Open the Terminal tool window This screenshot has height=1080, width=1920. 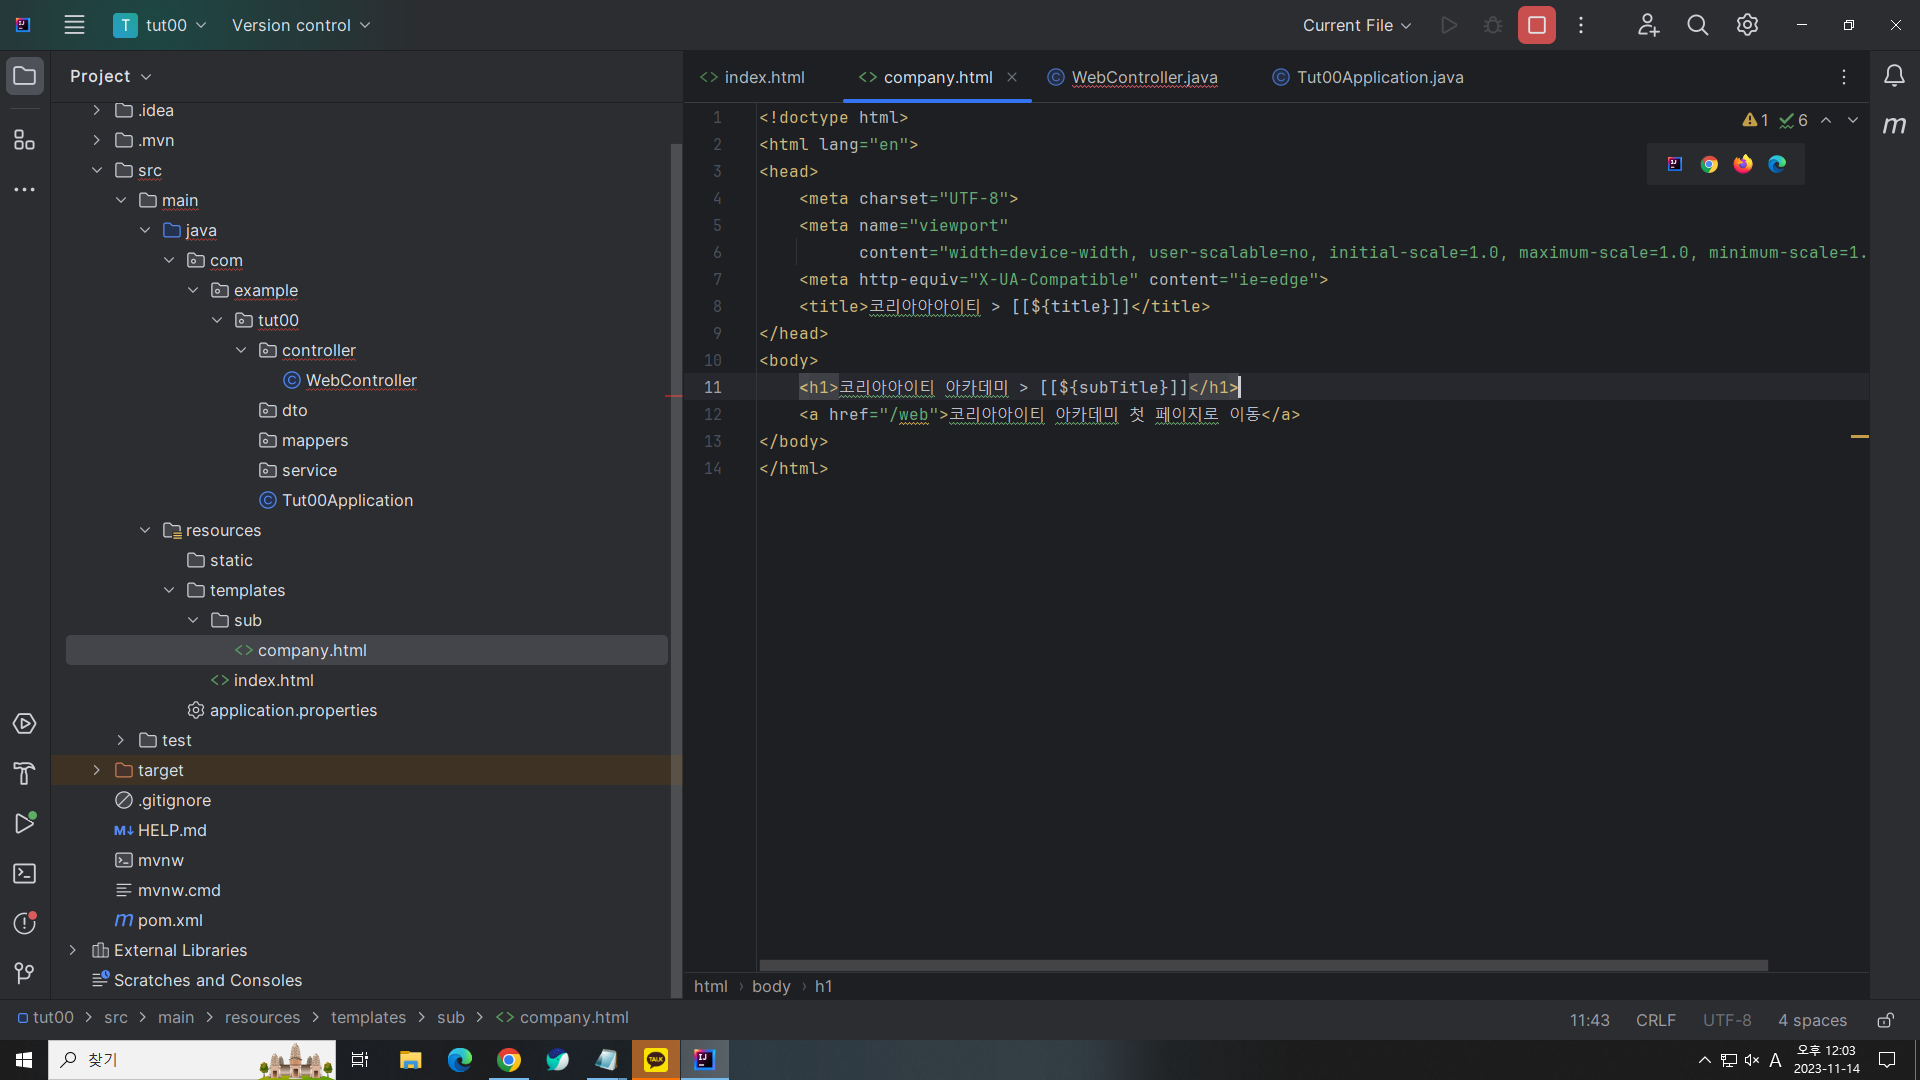click(x=24, y=874)
